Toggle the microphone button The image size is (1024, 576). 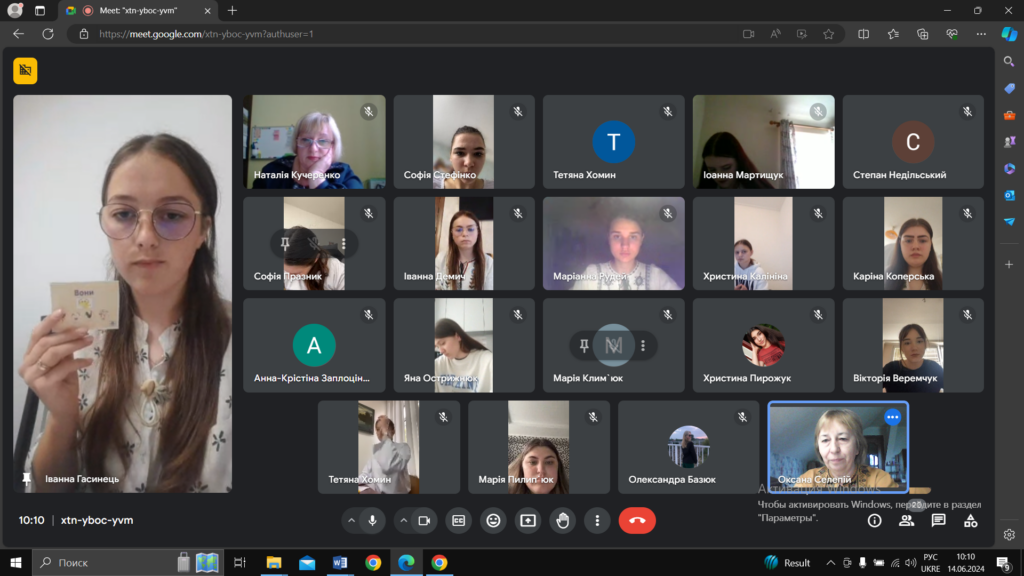pos(372,520)
